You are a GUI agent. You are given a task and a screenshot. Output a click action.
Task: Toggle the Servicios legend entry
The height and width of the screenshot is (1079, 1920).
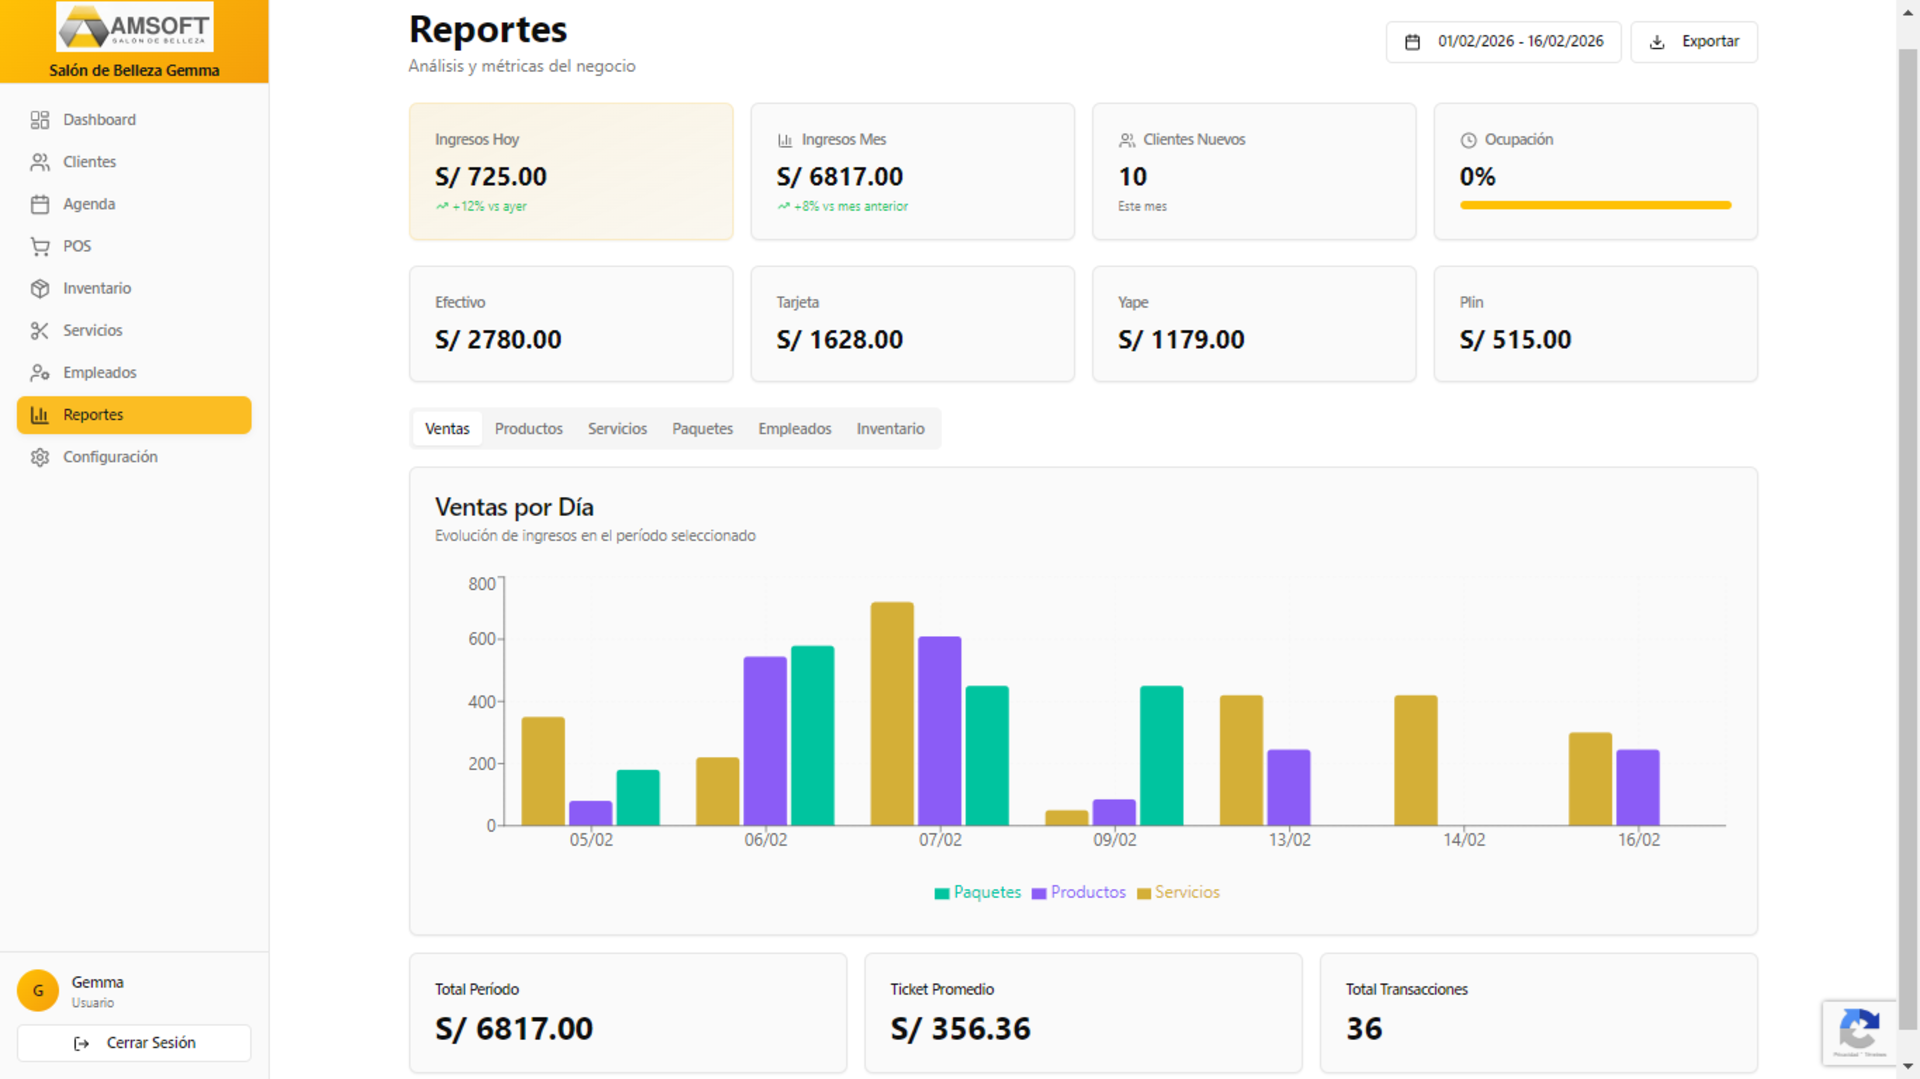pos(1178,892)
